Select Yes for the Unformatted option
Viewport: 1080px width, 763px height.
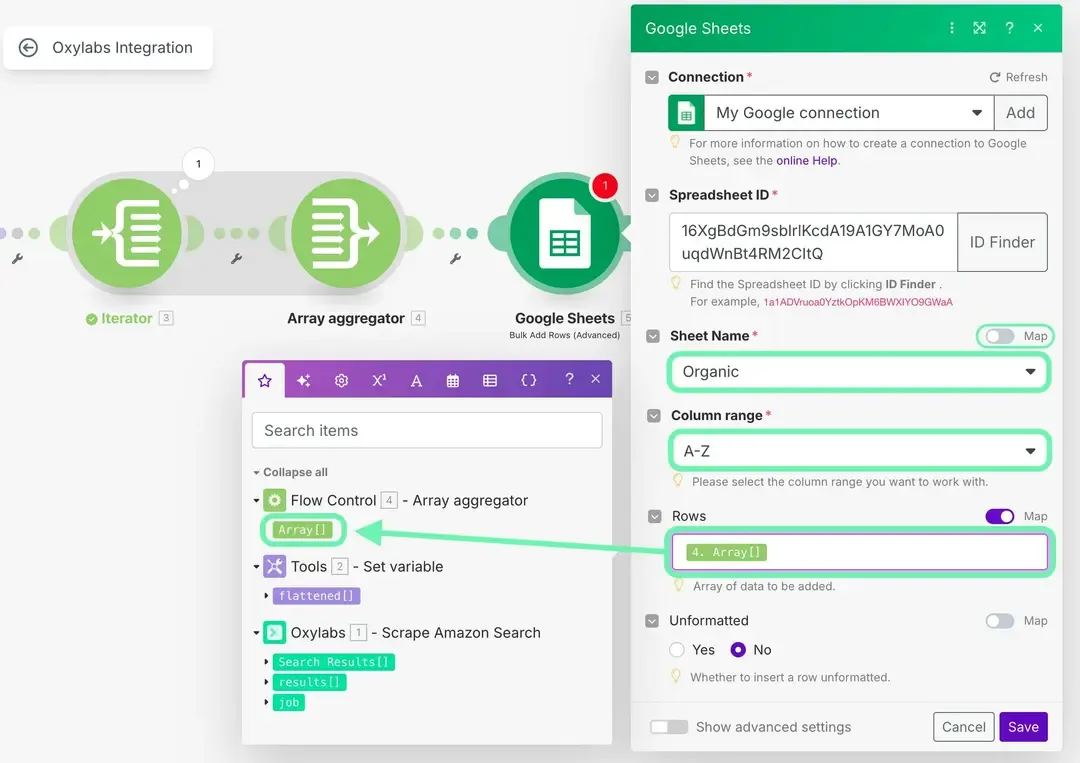pos(677,650)
